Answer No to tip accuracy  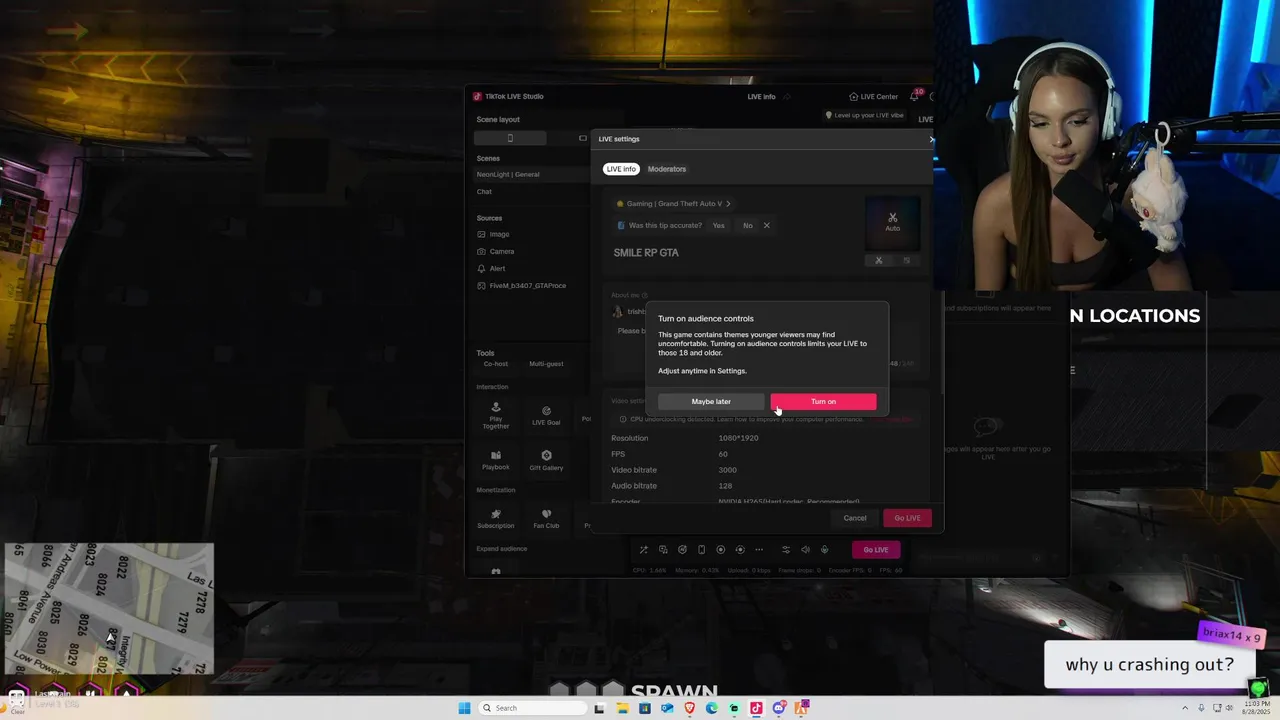(x=747, y=225)
